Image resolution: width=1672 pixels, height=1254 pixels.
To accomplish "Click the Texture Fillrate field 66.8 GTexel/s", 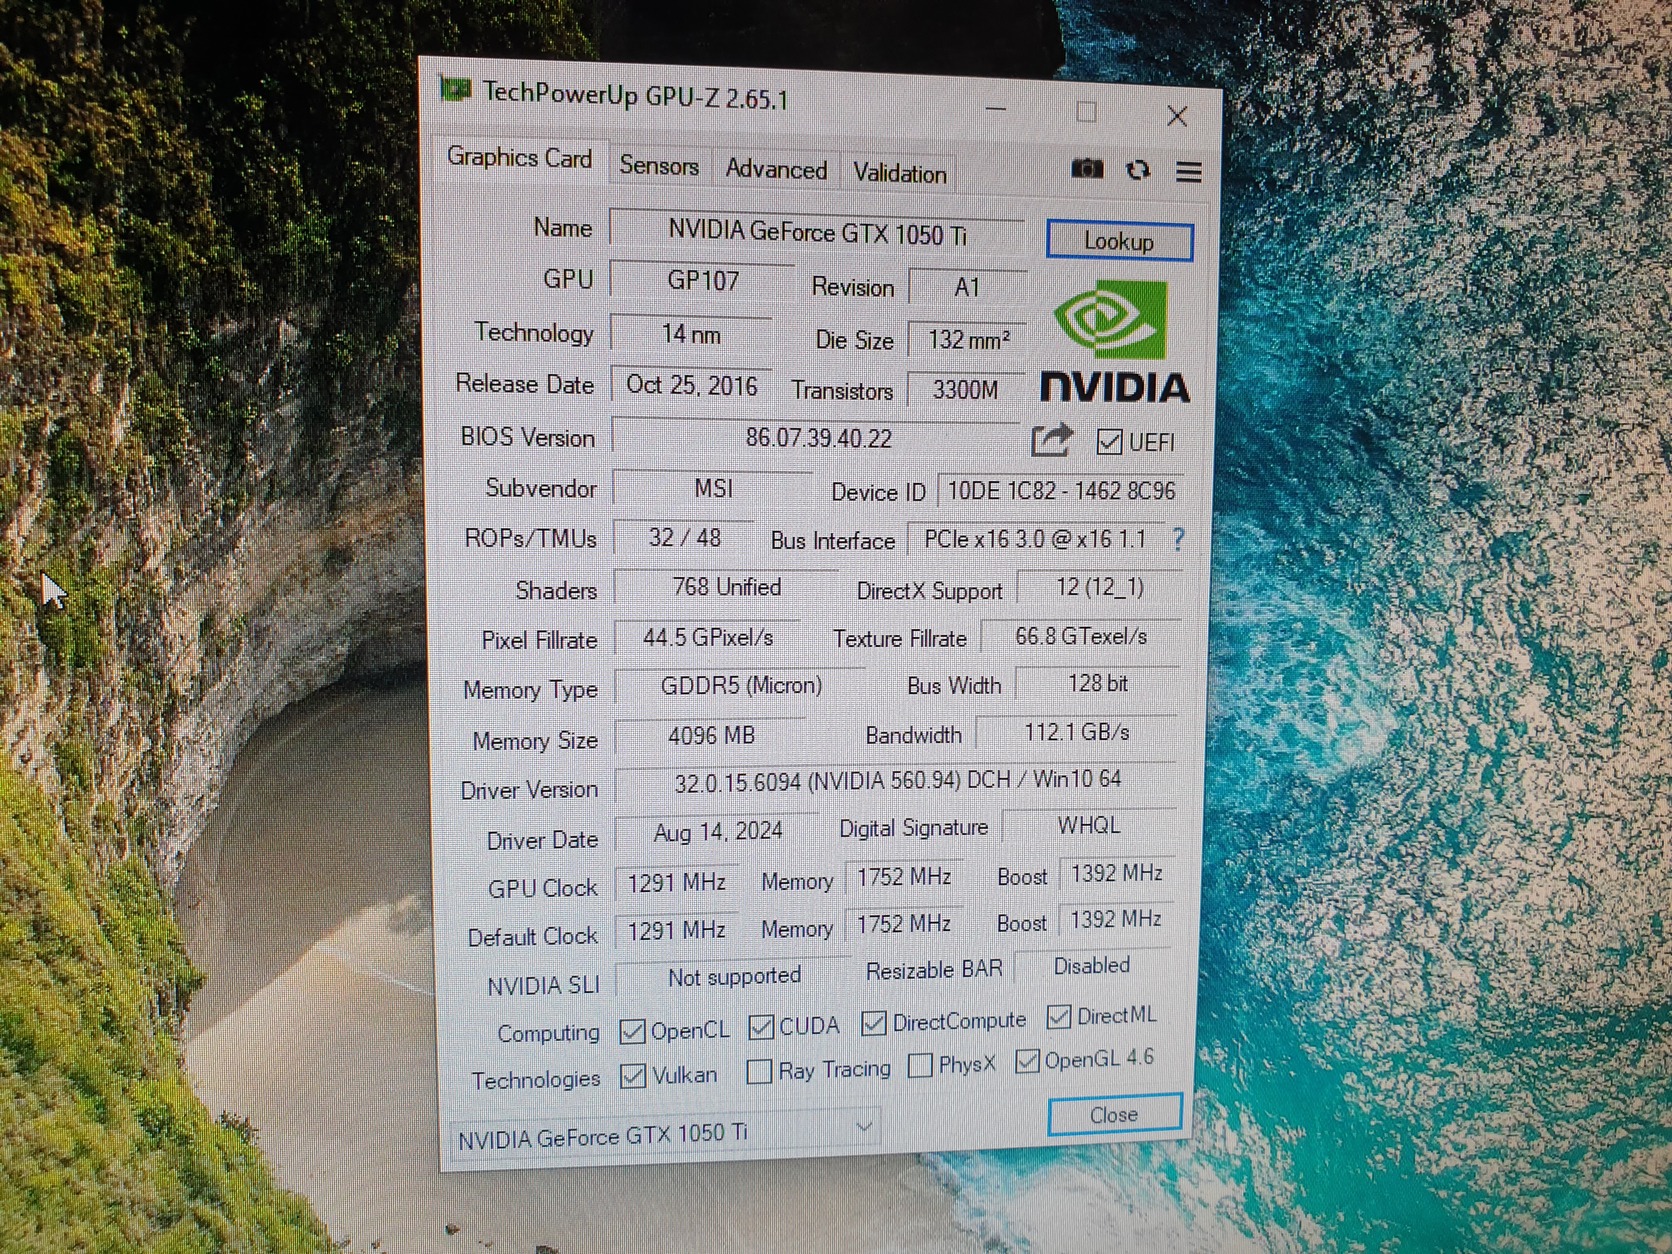I will coord(1081,636).
